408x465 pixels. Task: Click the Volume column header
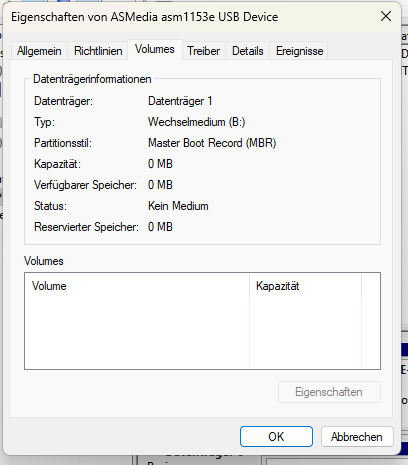pos(137,286)
